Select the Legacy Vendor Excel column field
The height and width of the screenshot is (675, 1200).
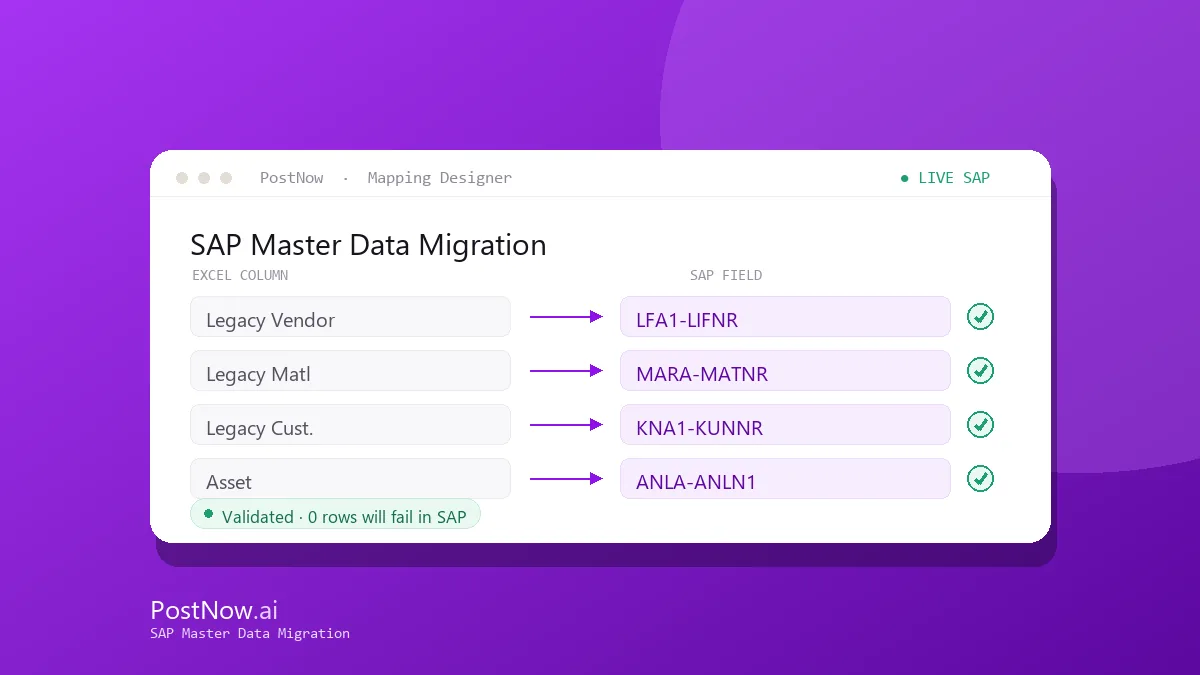click(x=350, y=317)
